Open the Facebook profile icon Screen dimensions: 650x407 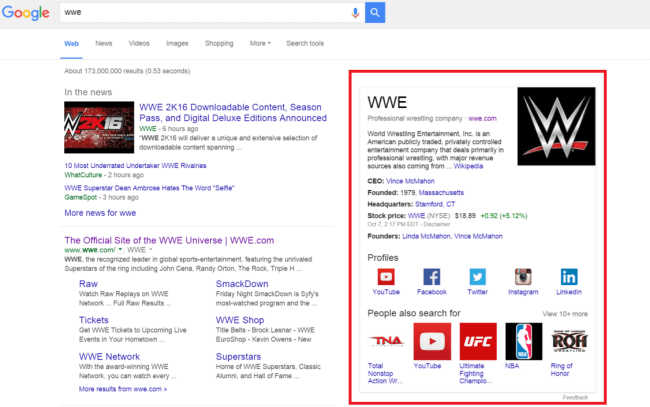coord(432,277)
